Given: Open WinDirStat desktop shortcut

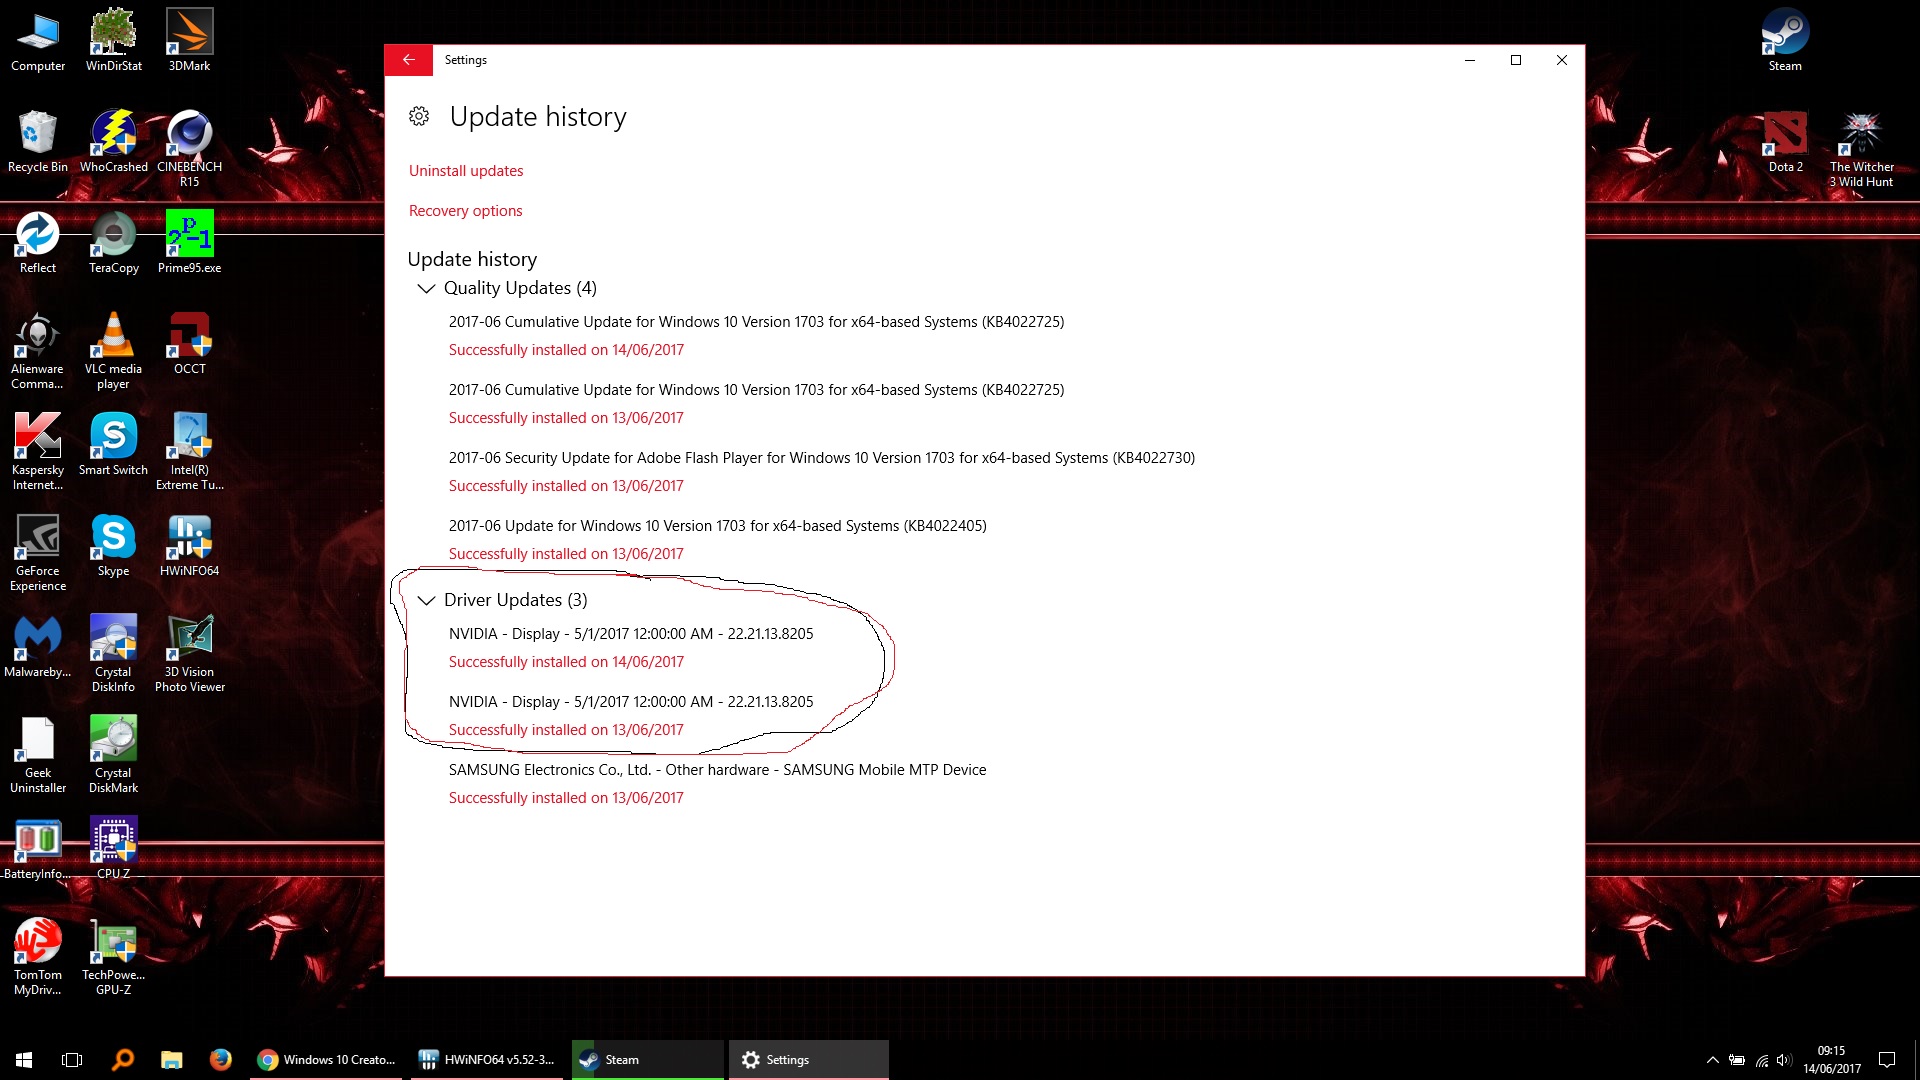Looking at the screenshot, I should [x=114, y=42].
